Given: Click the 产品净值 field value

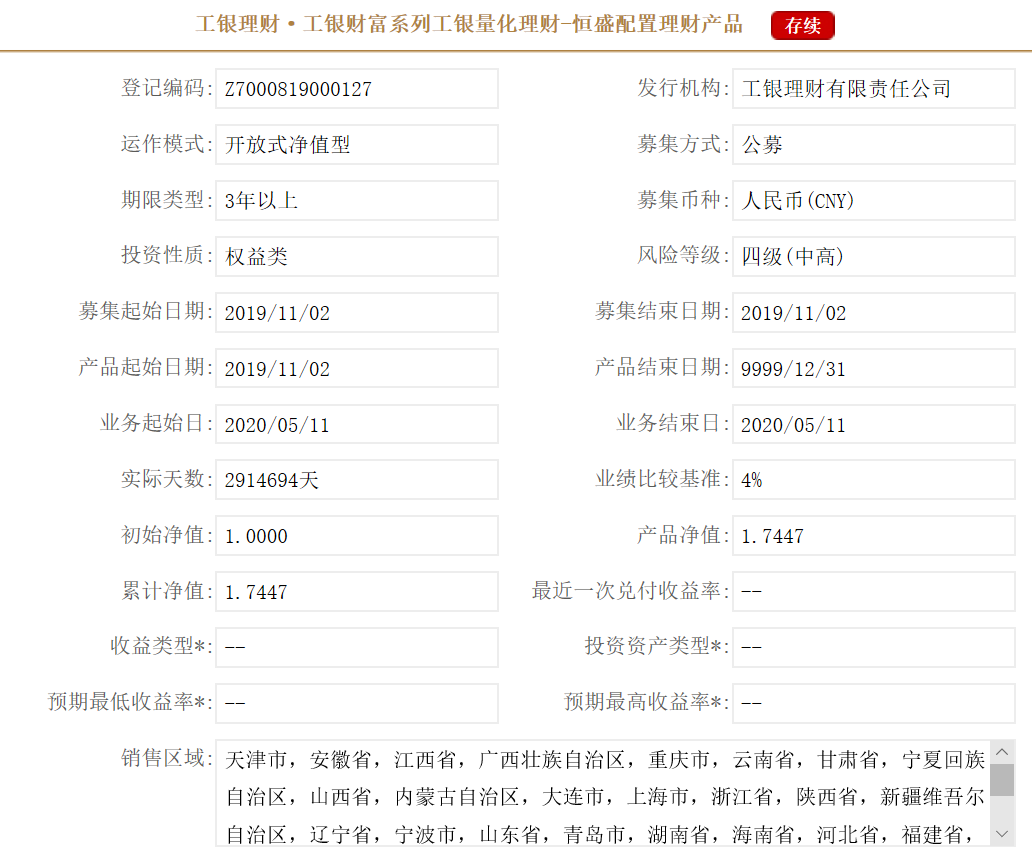Looking at the screenshot, I should coord(873,535).
